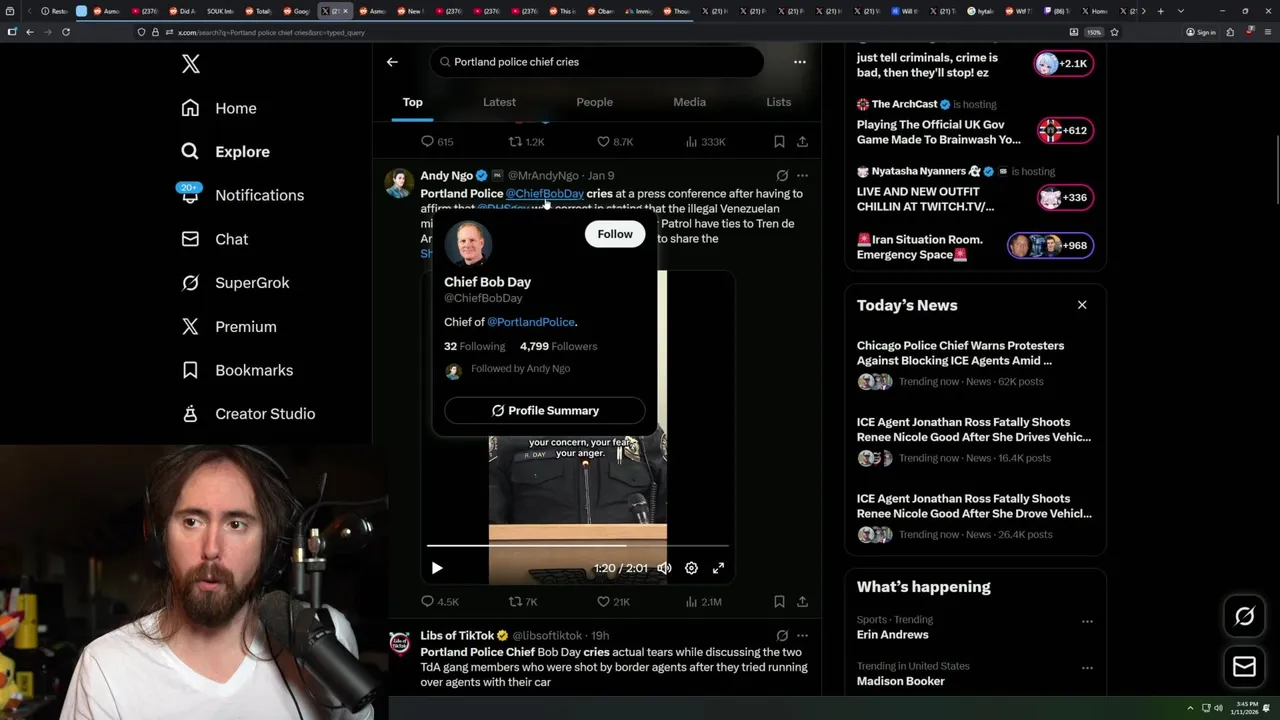Click the X logo in sidebar
The width and height of the screenshot is (1280, 720).
191,64
